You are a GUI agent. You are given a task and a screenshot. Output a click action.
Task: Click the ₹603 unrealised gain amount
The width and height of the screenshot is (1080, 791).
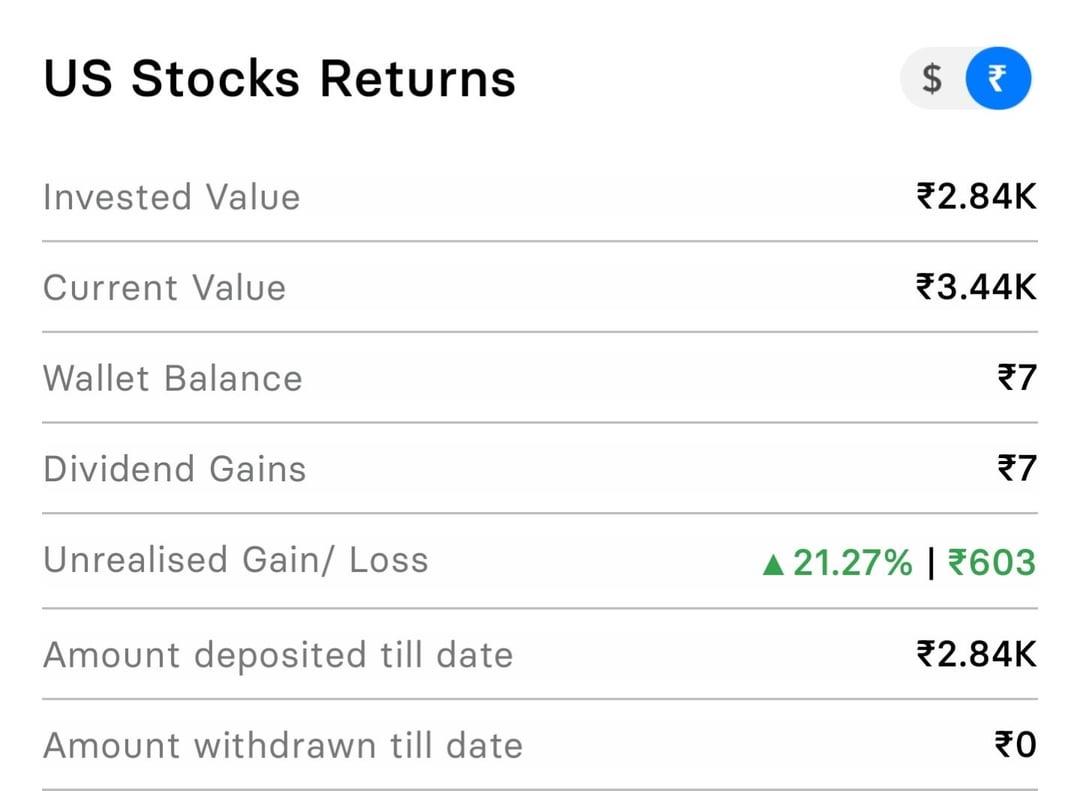pos(992,563)
